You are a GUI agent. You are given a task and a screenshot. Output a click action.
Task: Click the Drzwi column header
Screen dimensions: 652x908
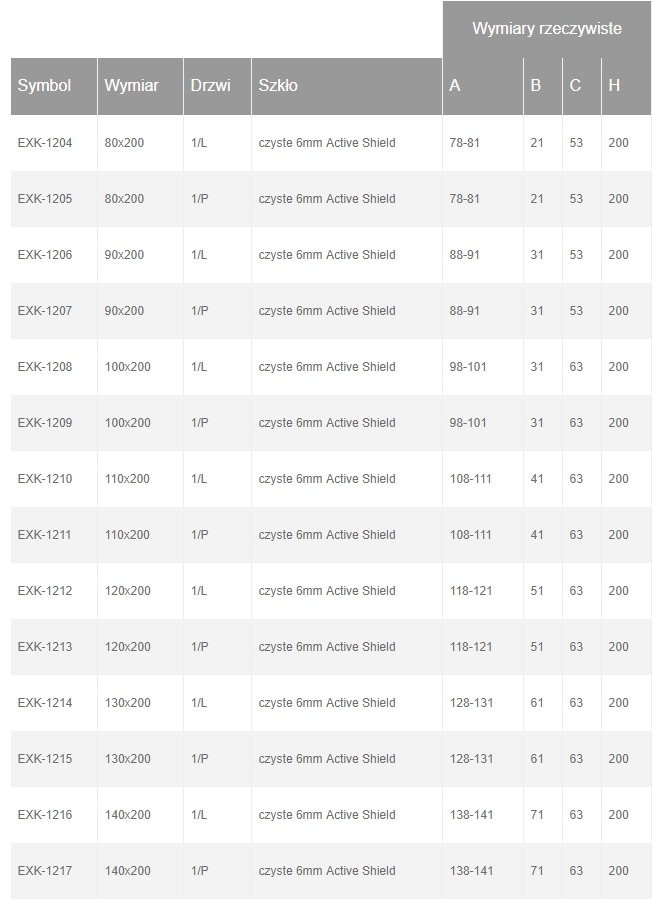(x=210, y=86)
